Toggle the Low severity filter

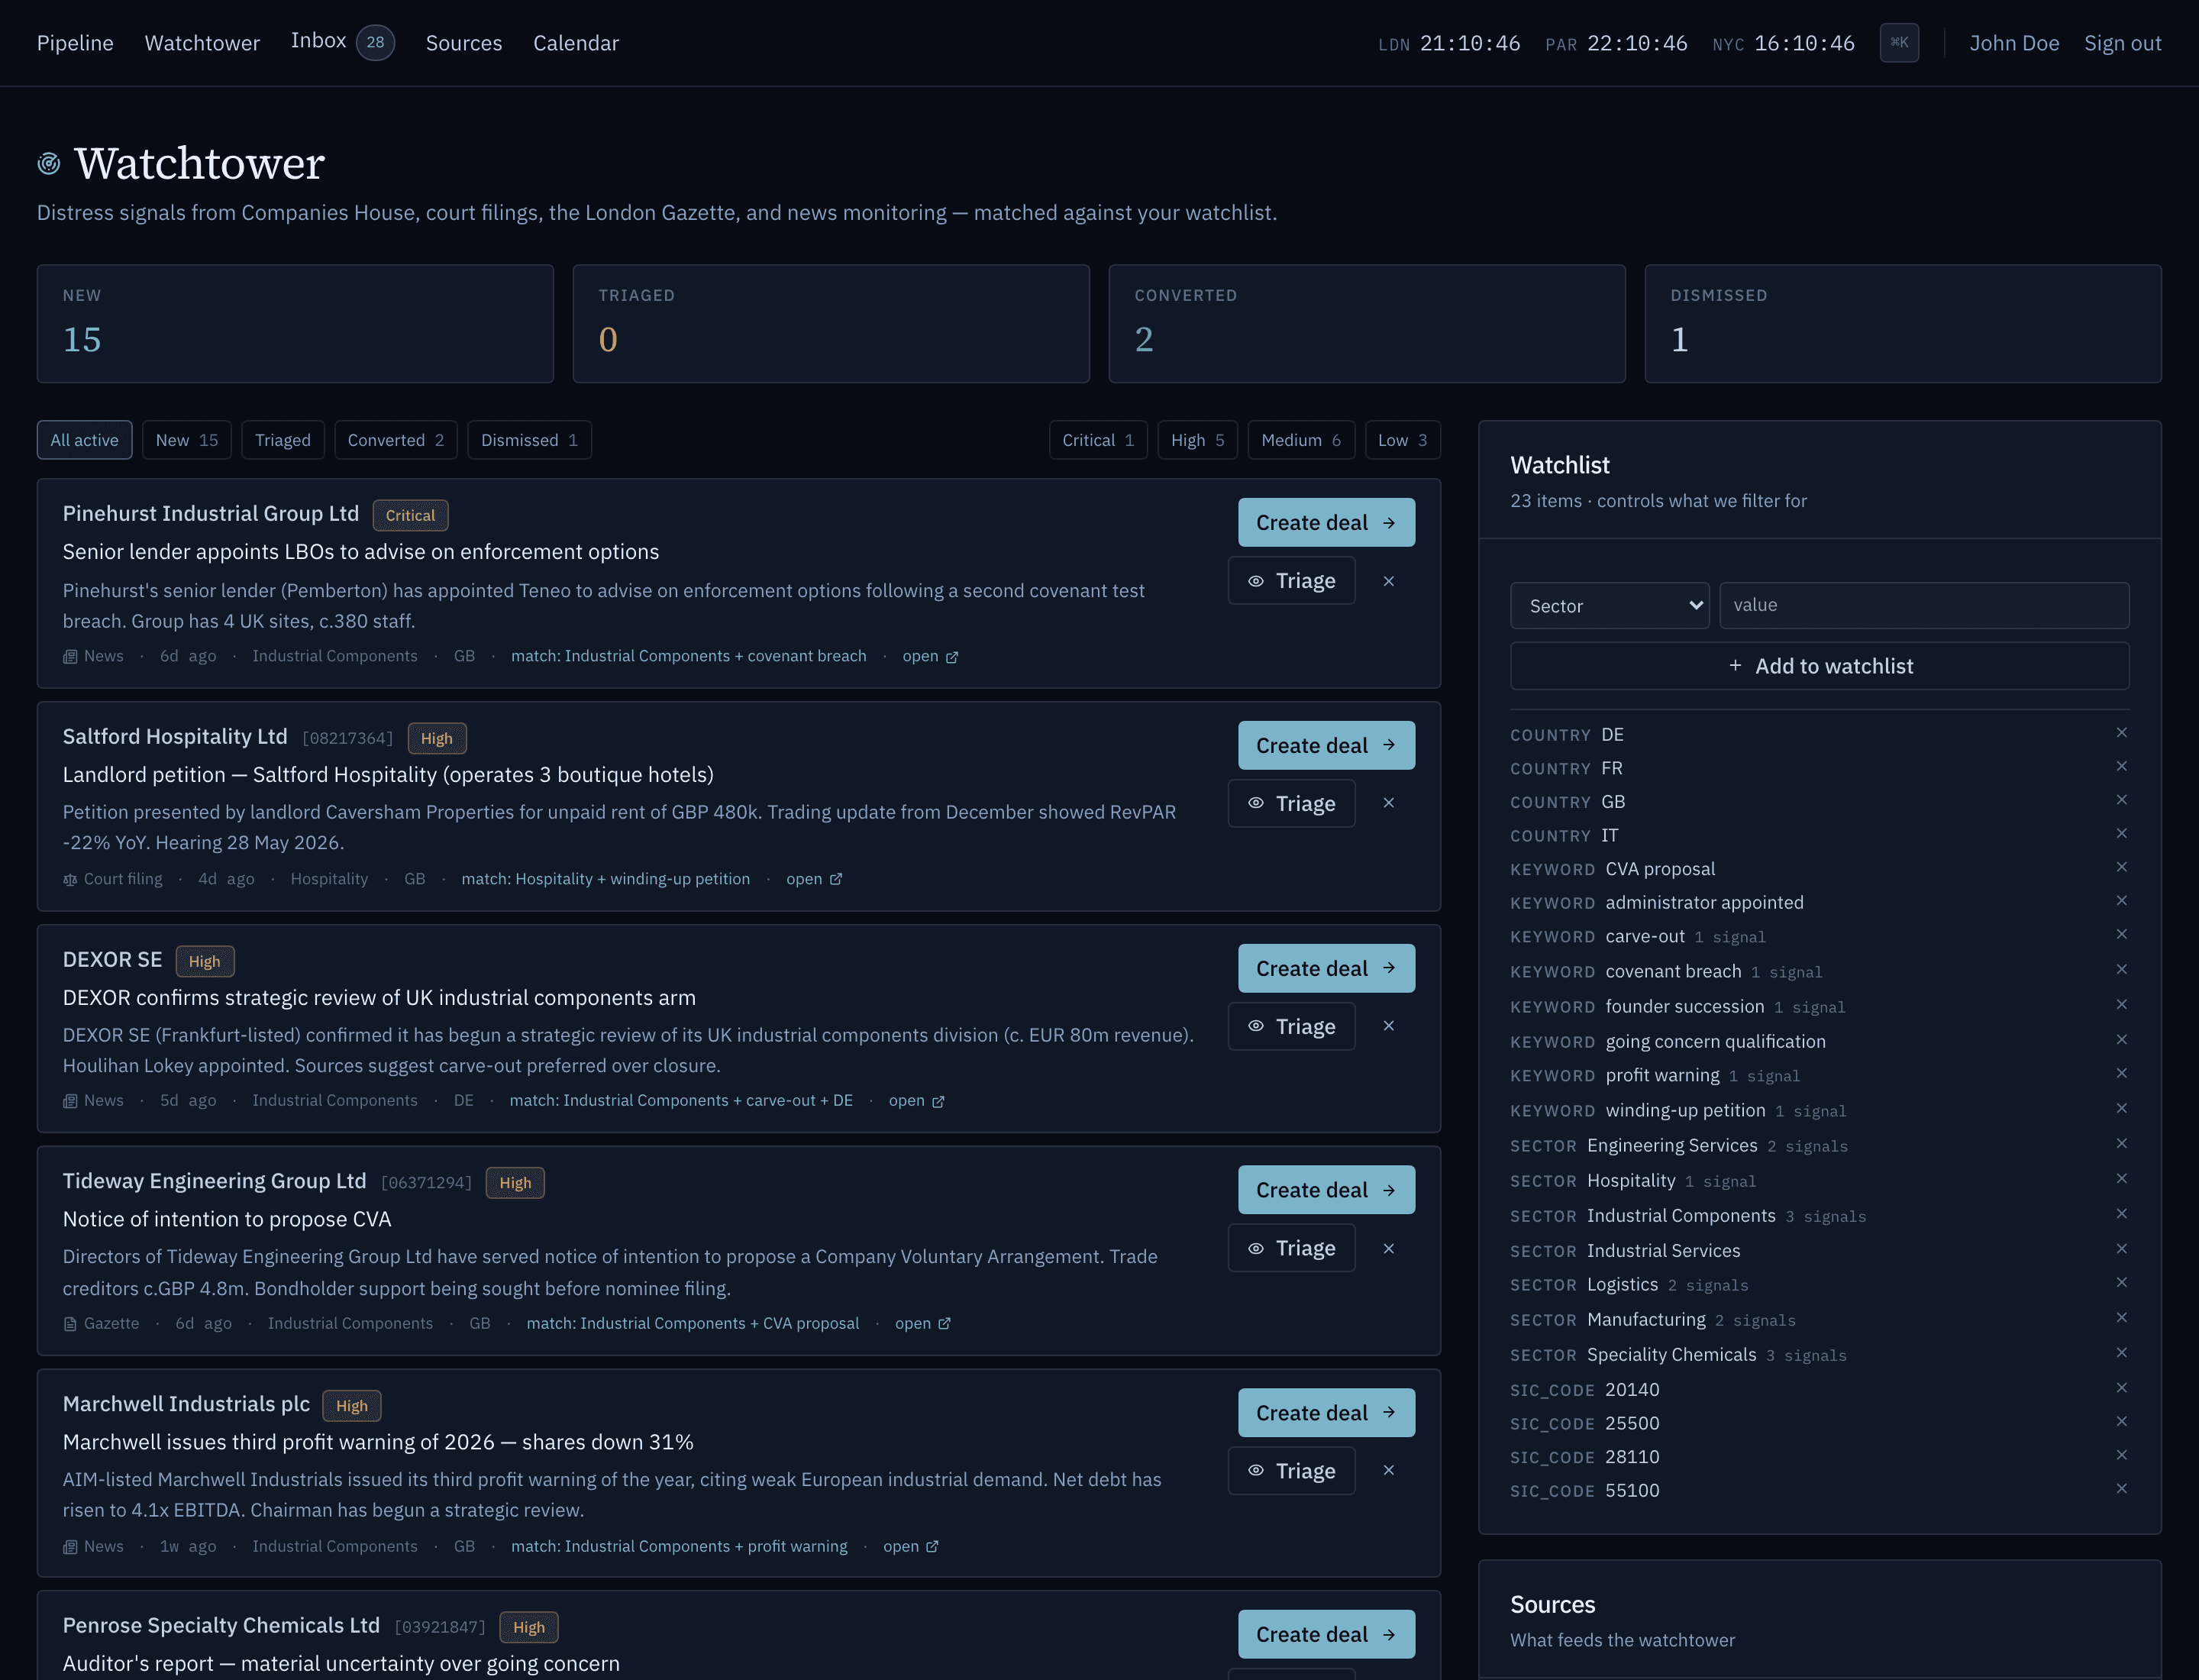1403,440
